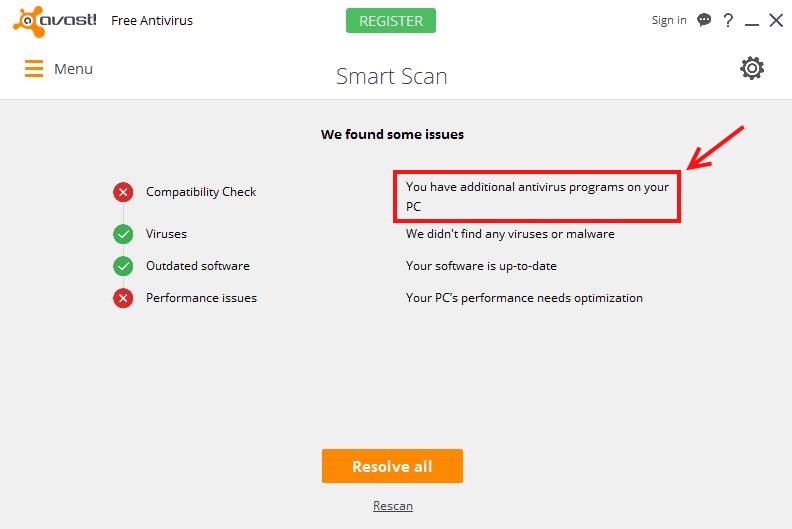Open the Sign in link

click(x=669, y=20)
